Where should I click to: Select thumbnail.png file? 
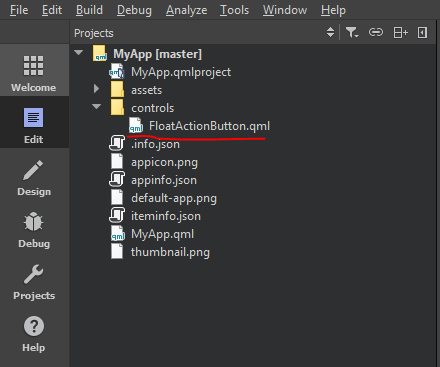[170, 252]
